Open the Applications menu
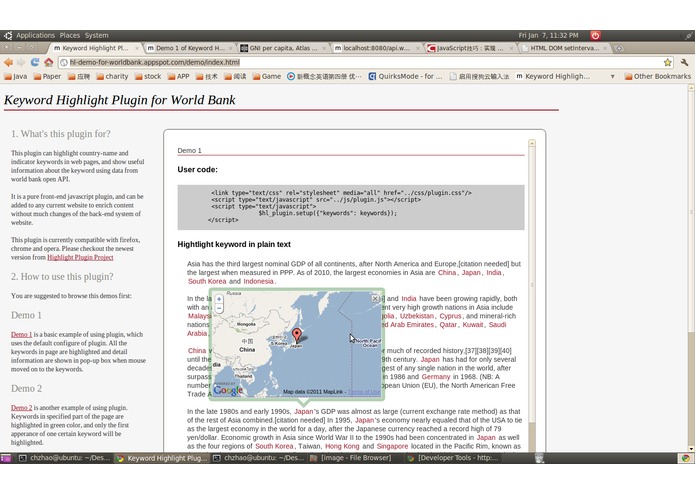 [x=35, y=35]
